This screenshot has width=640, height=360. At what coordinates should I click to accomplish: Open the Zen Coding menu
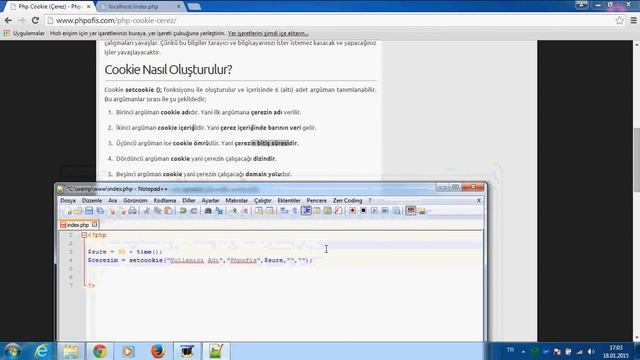tap(347, 200)
